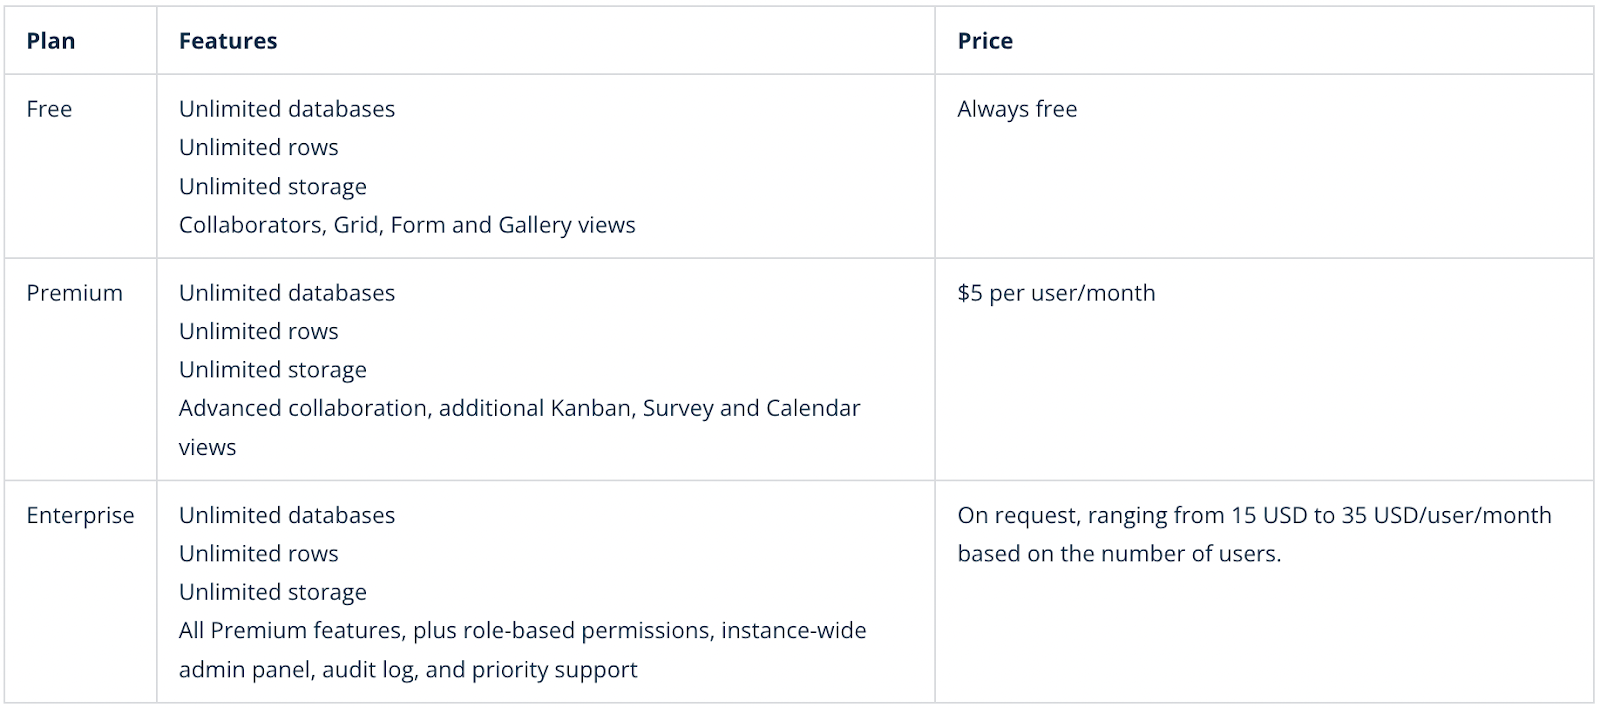The width and height of the screenshot is (1600, 708).
Task: Click the "Always free" price text
Action: (1017, 109)
